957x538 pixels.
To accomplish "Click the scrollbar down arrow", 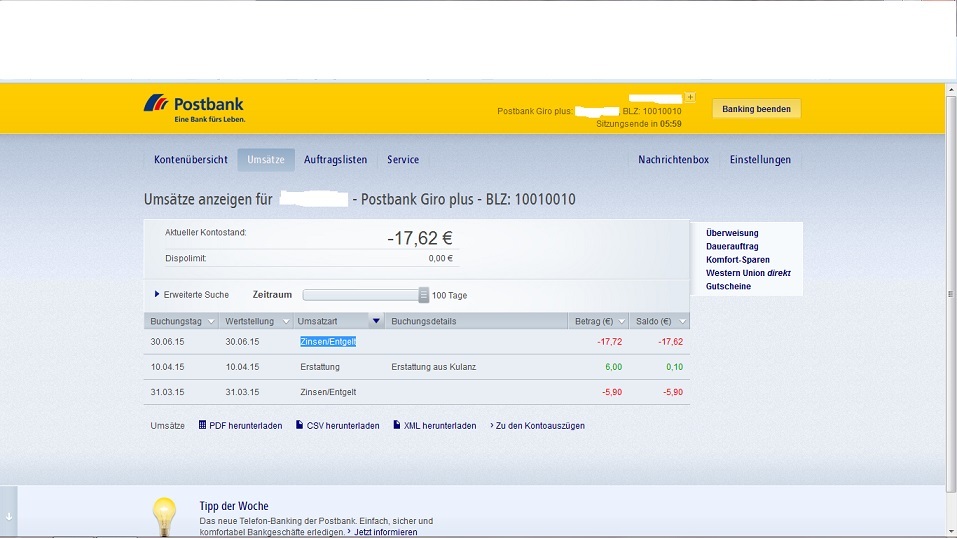I will 951,533.
